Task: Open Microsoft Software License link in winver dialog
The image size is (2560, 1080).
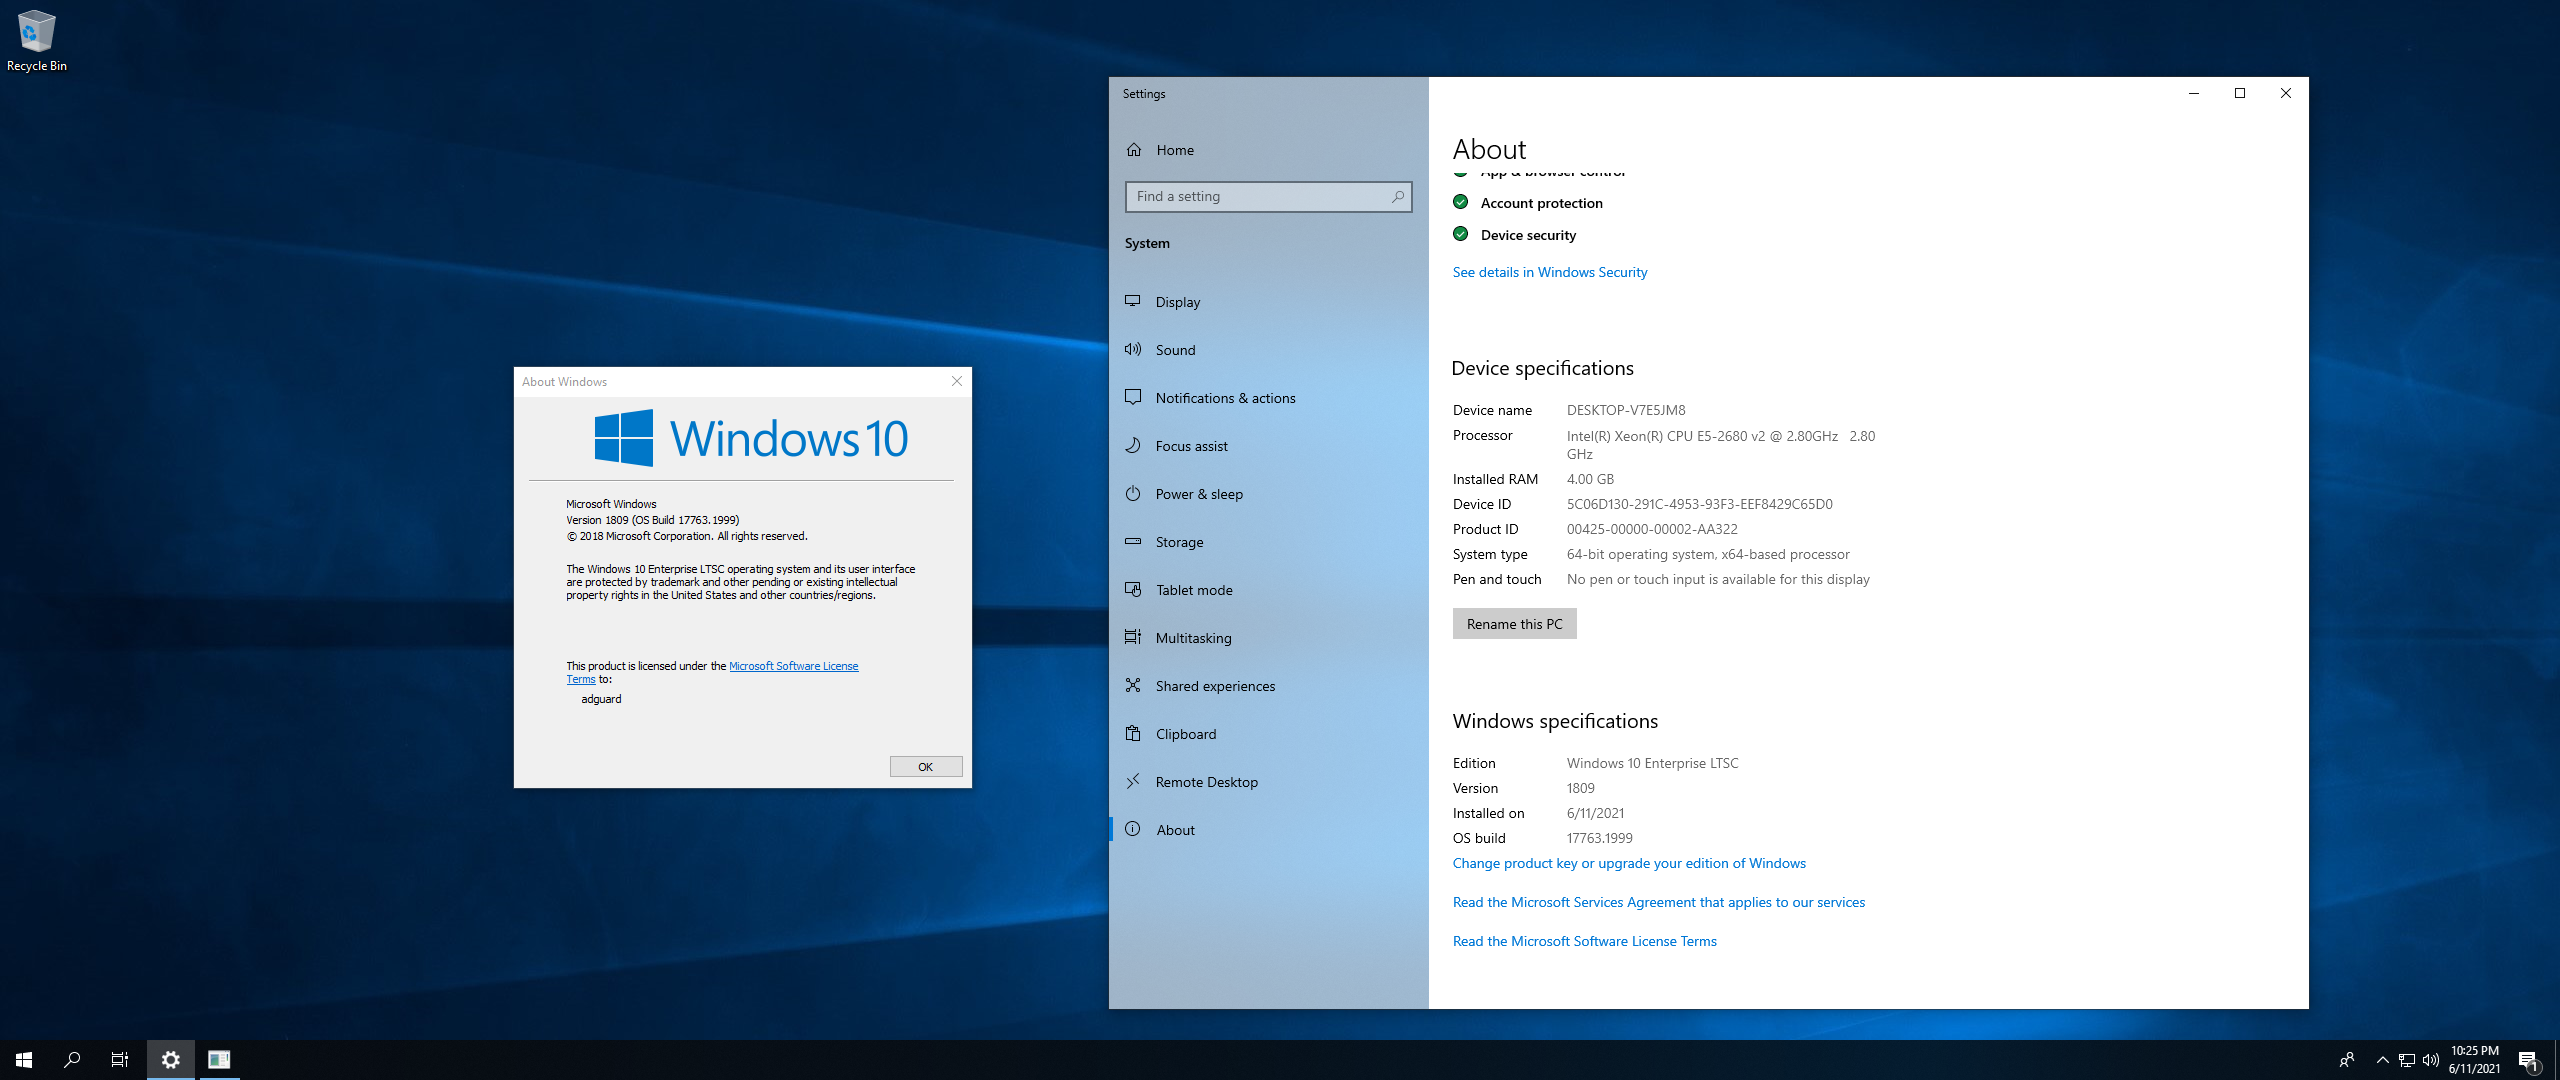Action: 793,666
